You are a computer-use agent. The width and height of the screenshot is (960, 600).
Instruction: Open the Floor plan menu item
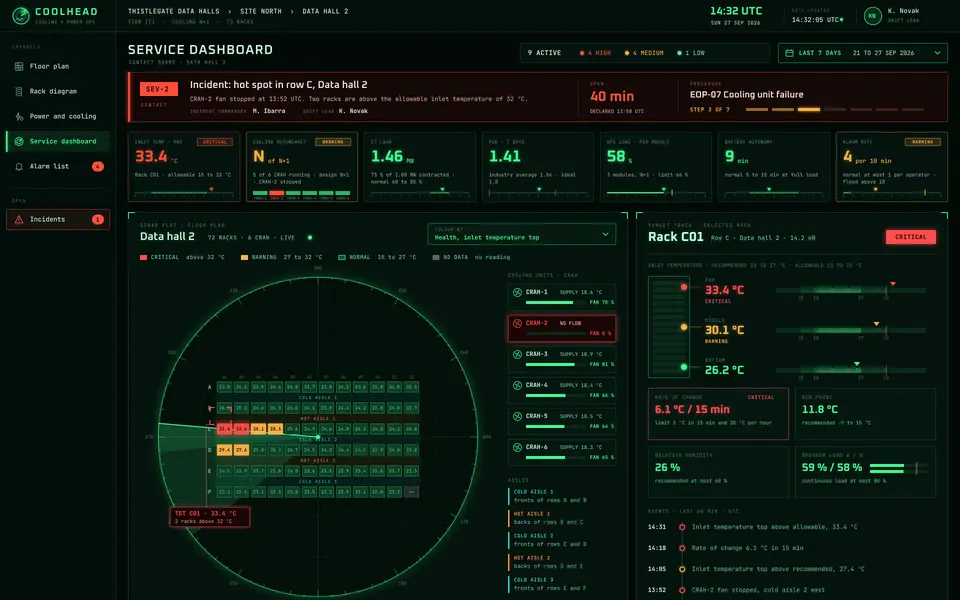tap(58, 66)
